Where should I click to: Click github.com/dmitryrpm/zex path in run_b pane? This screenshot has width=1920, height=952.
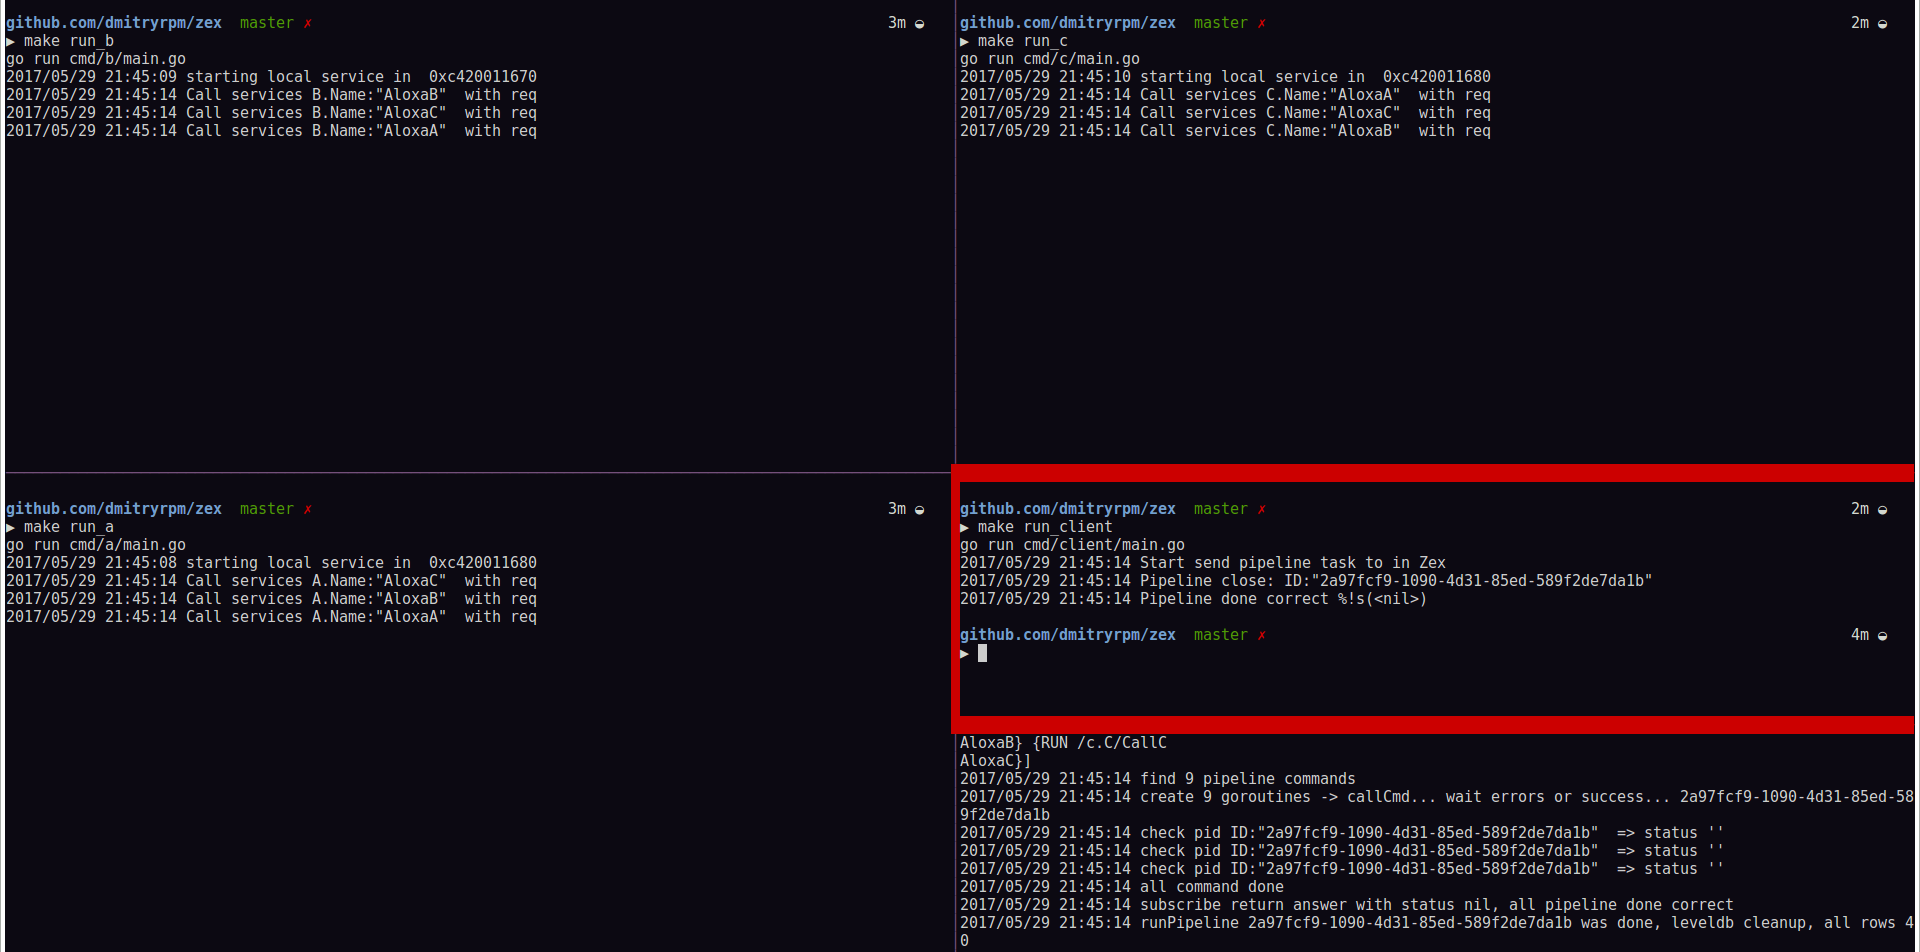(x=114, y=23)
